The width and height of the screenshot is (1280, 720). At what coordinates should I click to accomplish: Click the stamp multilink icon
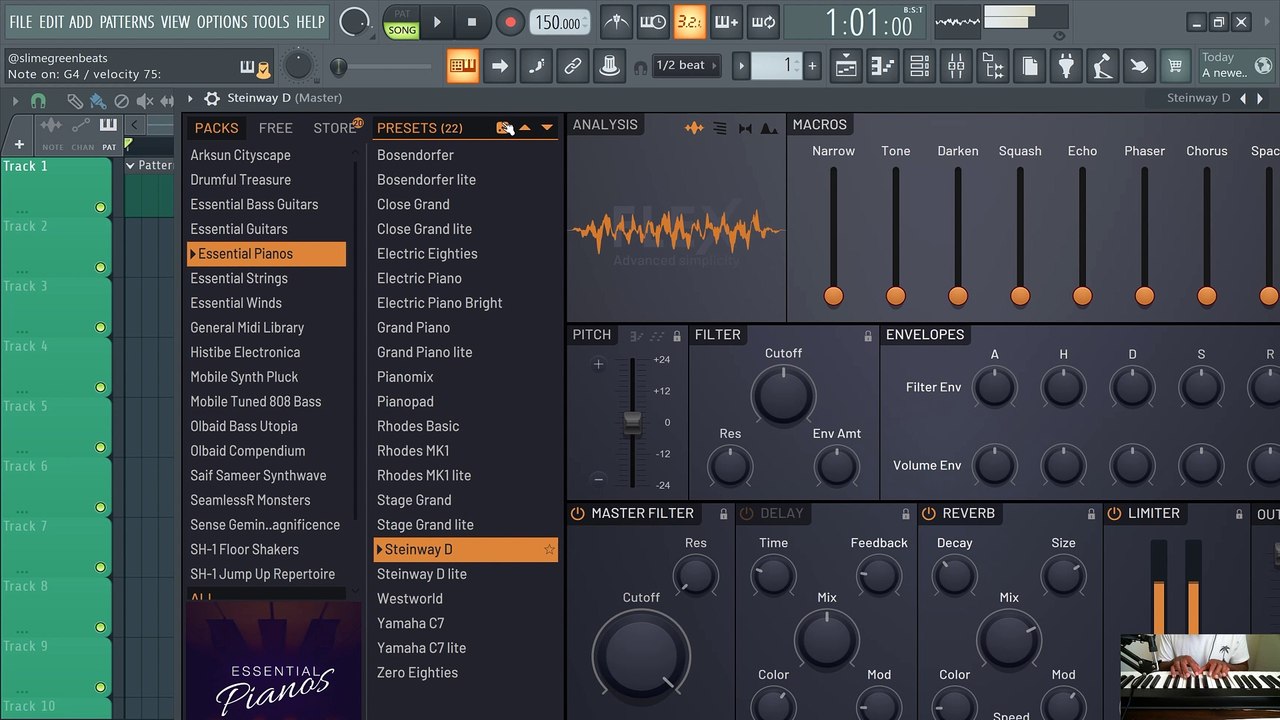pyautogui.click(x=609, y=67)
